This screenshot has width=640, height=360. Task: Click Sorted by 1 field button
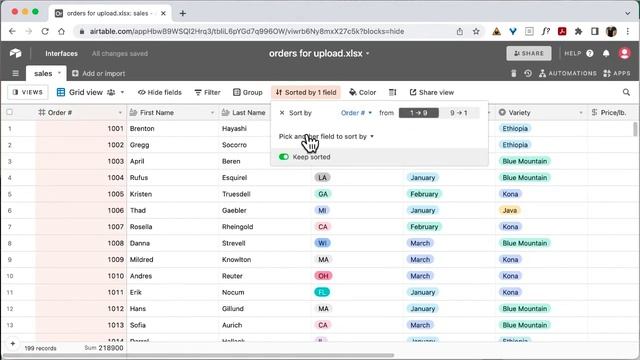pos(306,92)
